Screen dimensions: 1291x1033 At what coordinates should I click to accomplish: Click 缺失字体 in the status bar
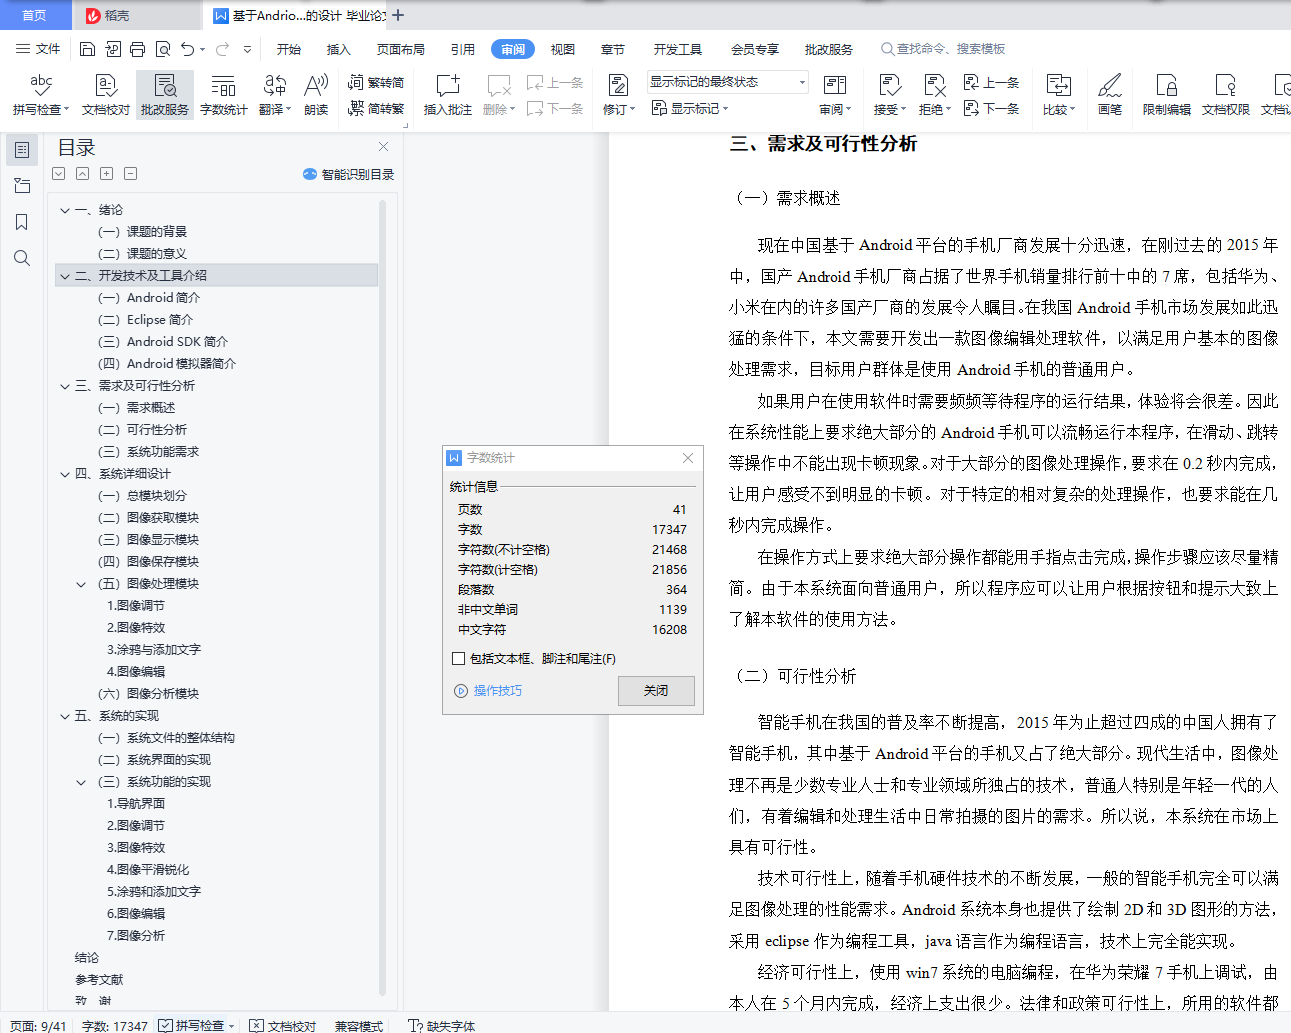pos(442,1025)
